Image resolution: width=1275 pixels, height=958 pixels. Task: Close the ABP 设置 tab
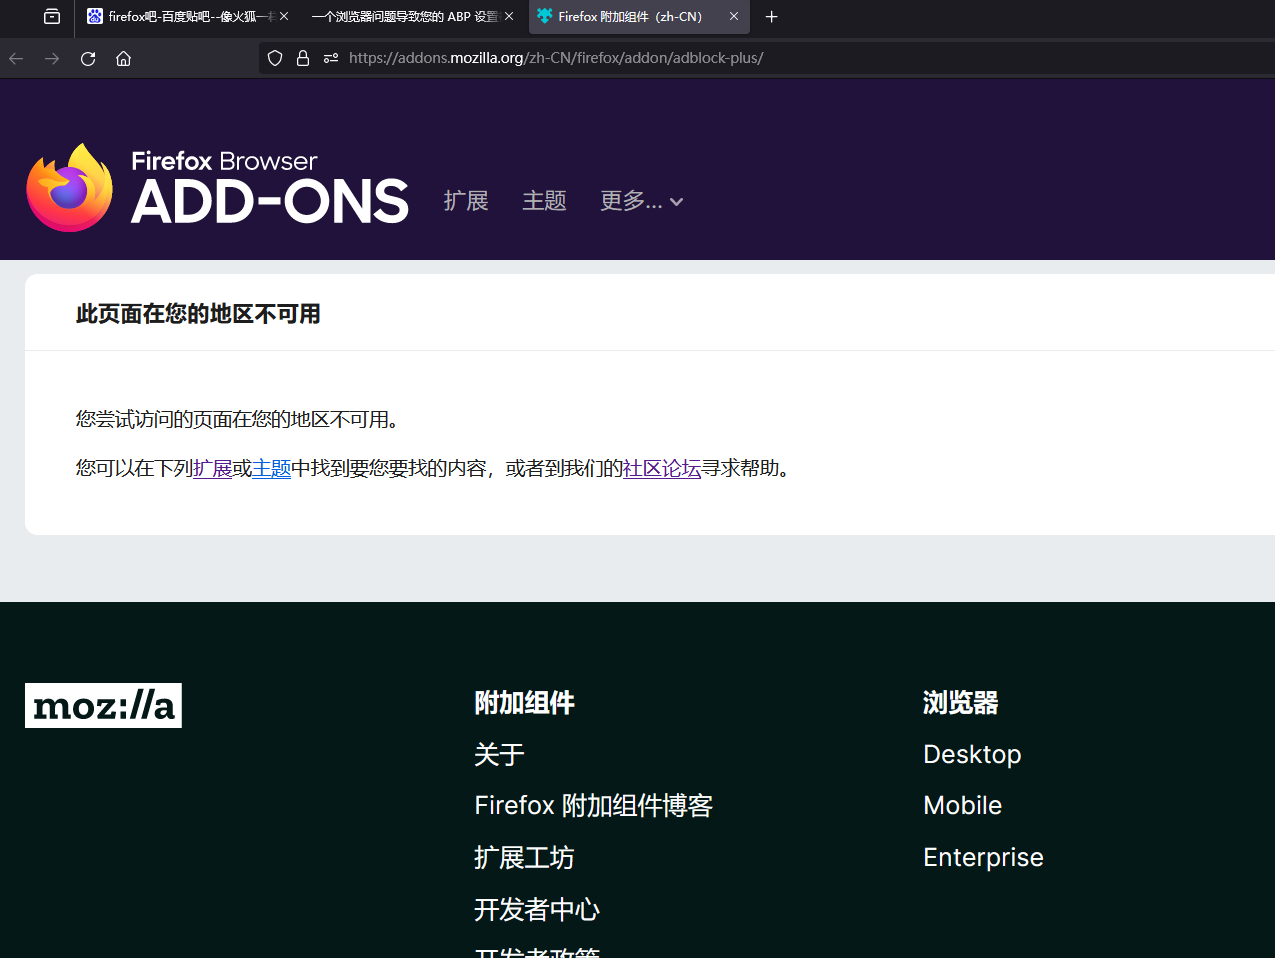tap(509, 17)
